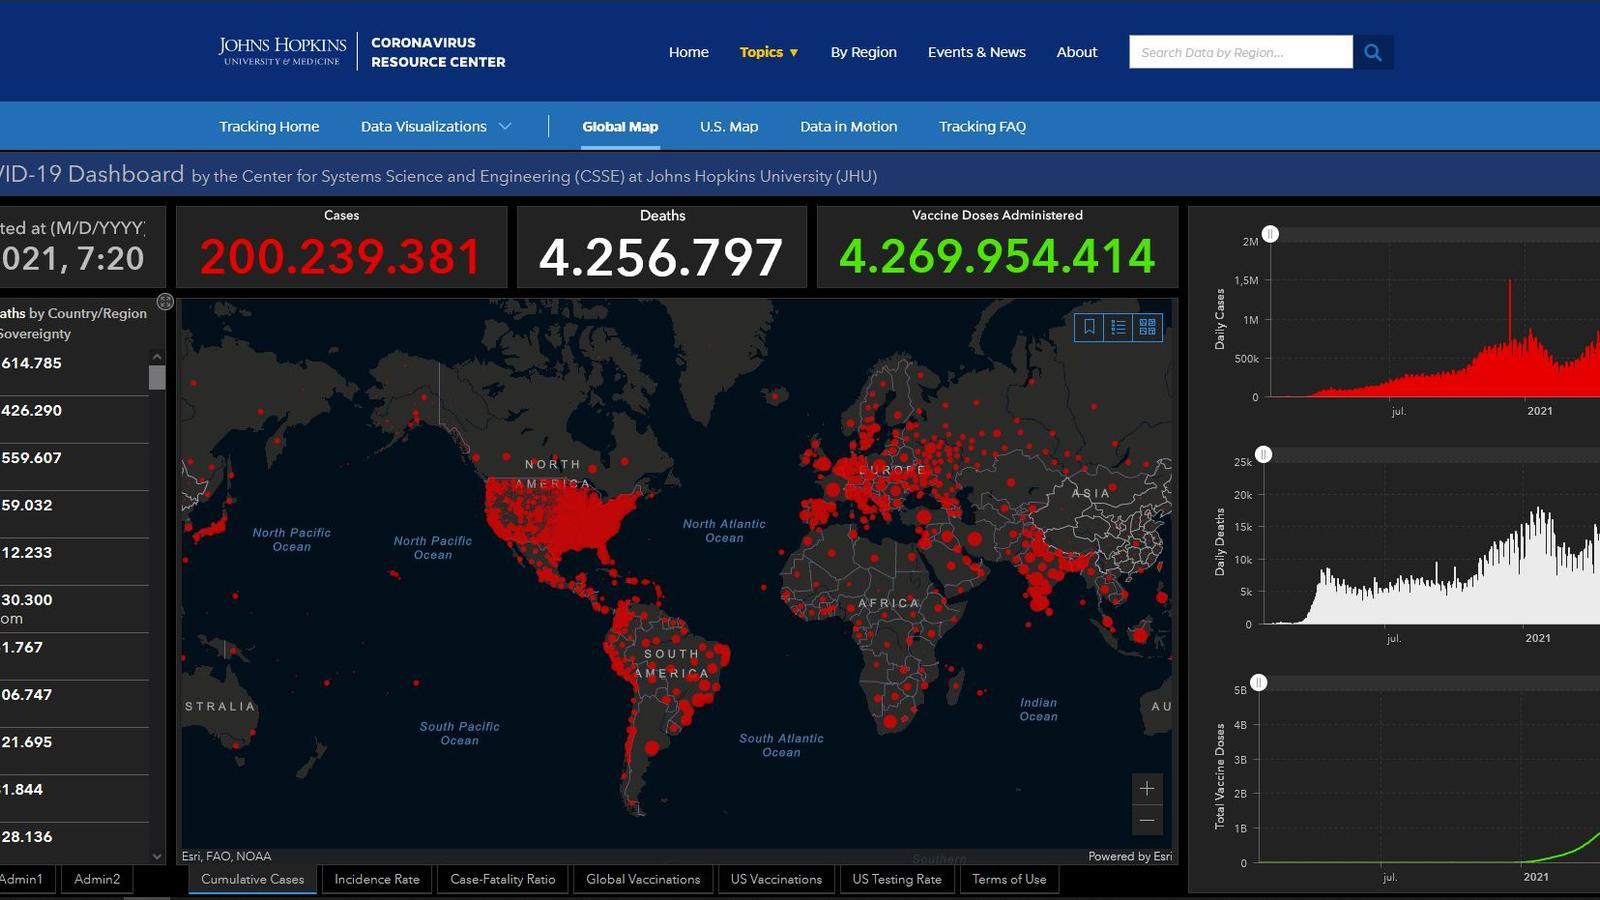Open the Tracking FAQ link
Viewport: 1600px width, 900px height.
(x=982, y=126)
